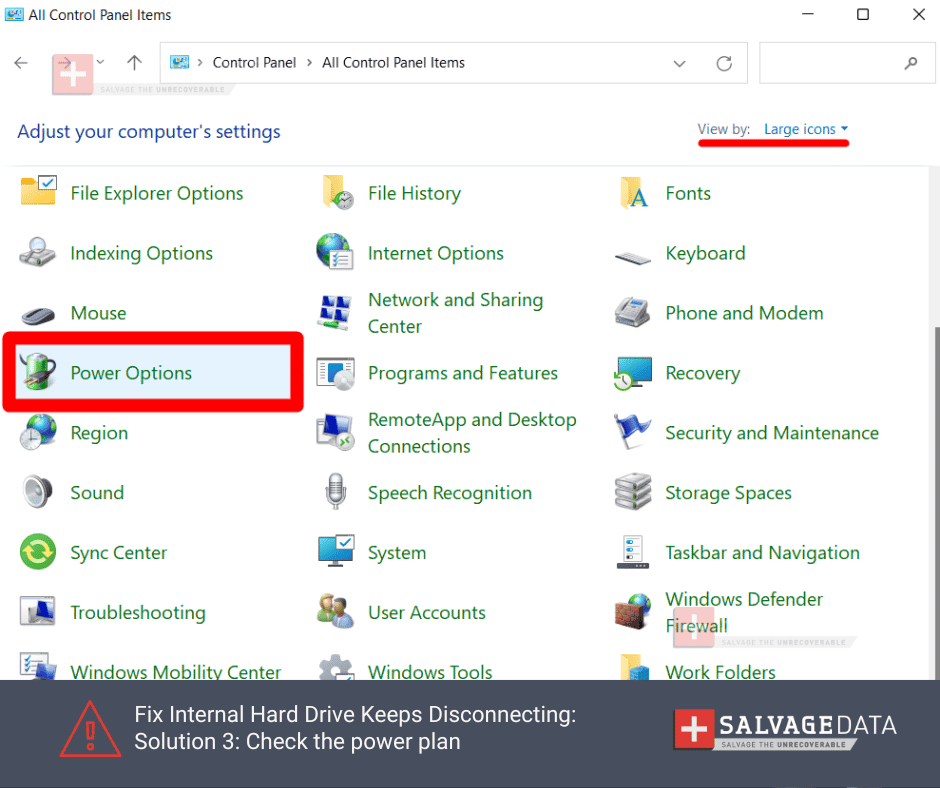Click the Power Options battery icon

38,372
